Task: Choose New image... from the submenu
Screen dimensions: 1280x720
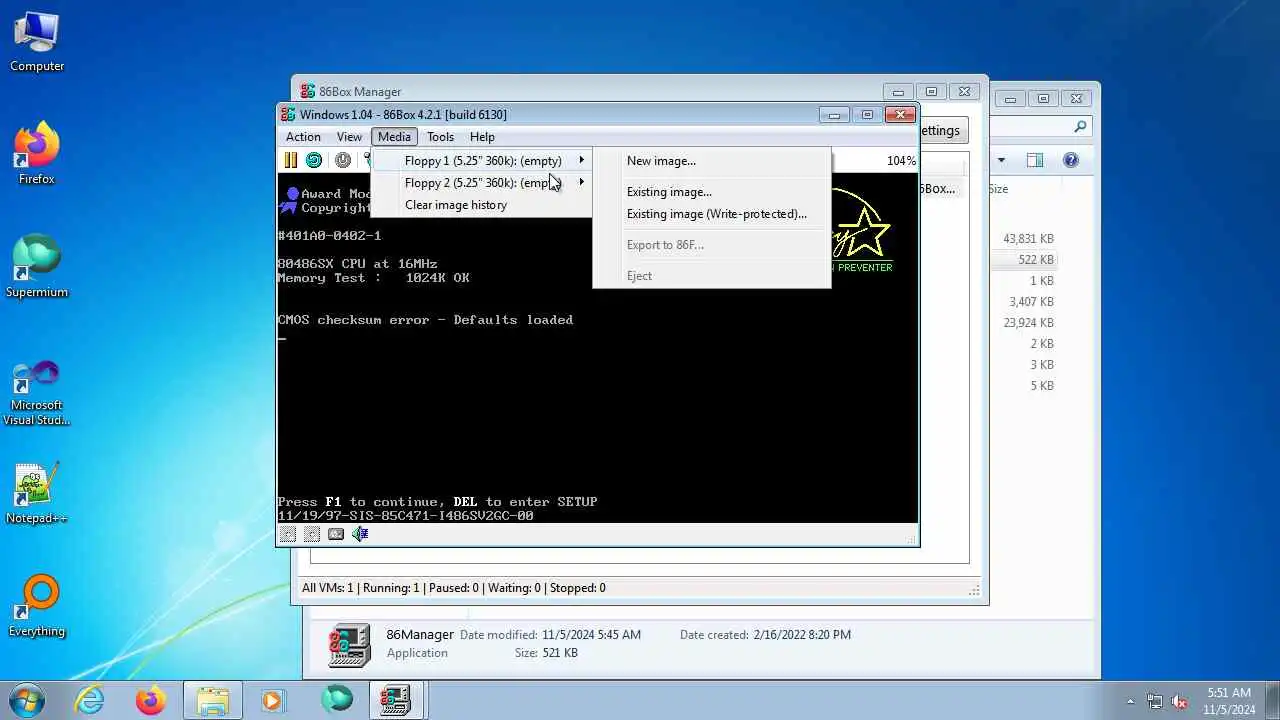Action: [711, 160]
